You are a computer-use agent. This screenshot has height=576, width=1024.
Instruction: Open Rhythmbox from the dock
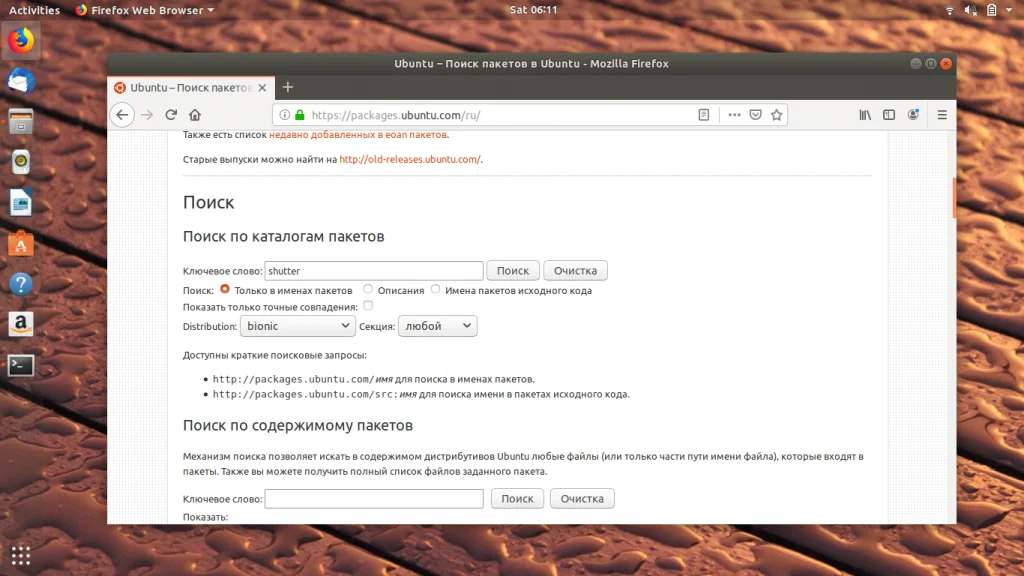(21, 162)
